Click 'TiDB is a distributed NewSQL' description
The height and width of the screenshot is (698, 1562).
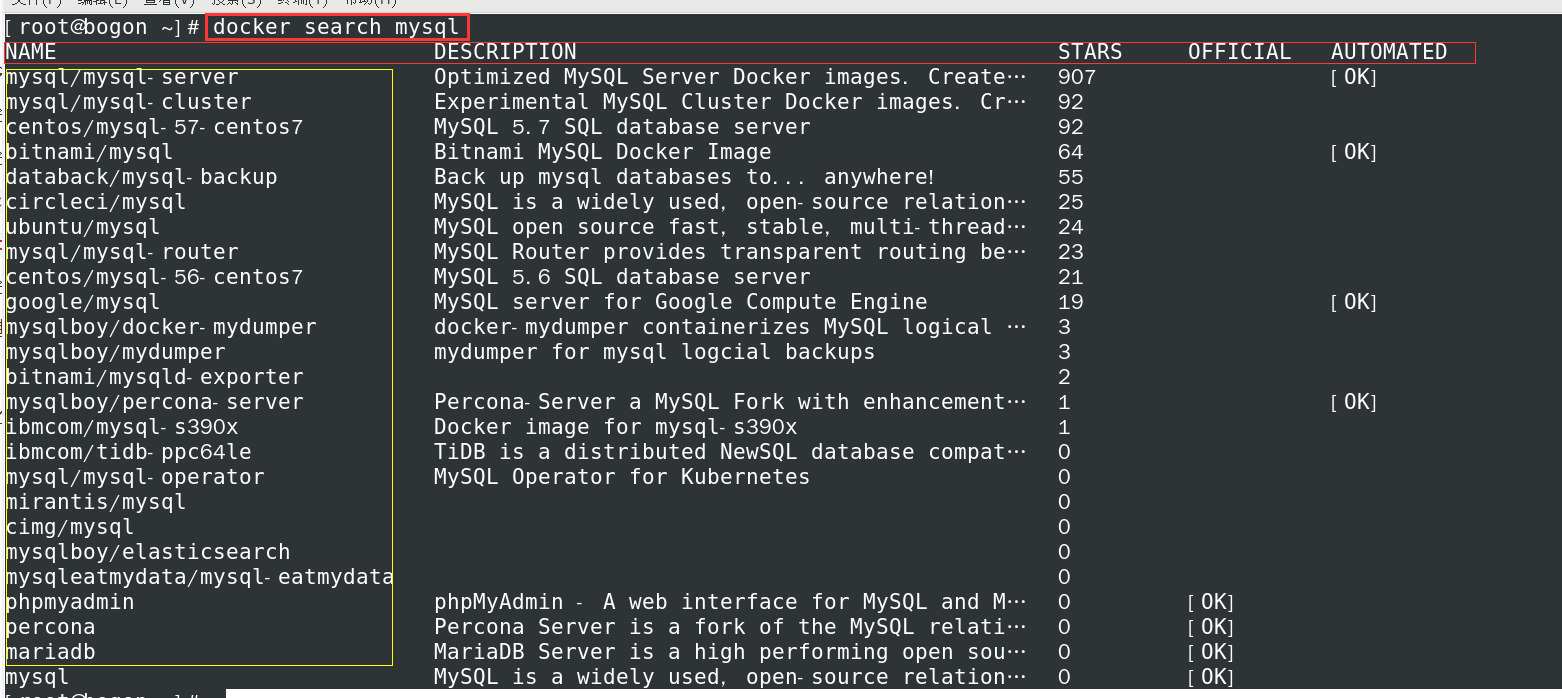pos(730,452)
